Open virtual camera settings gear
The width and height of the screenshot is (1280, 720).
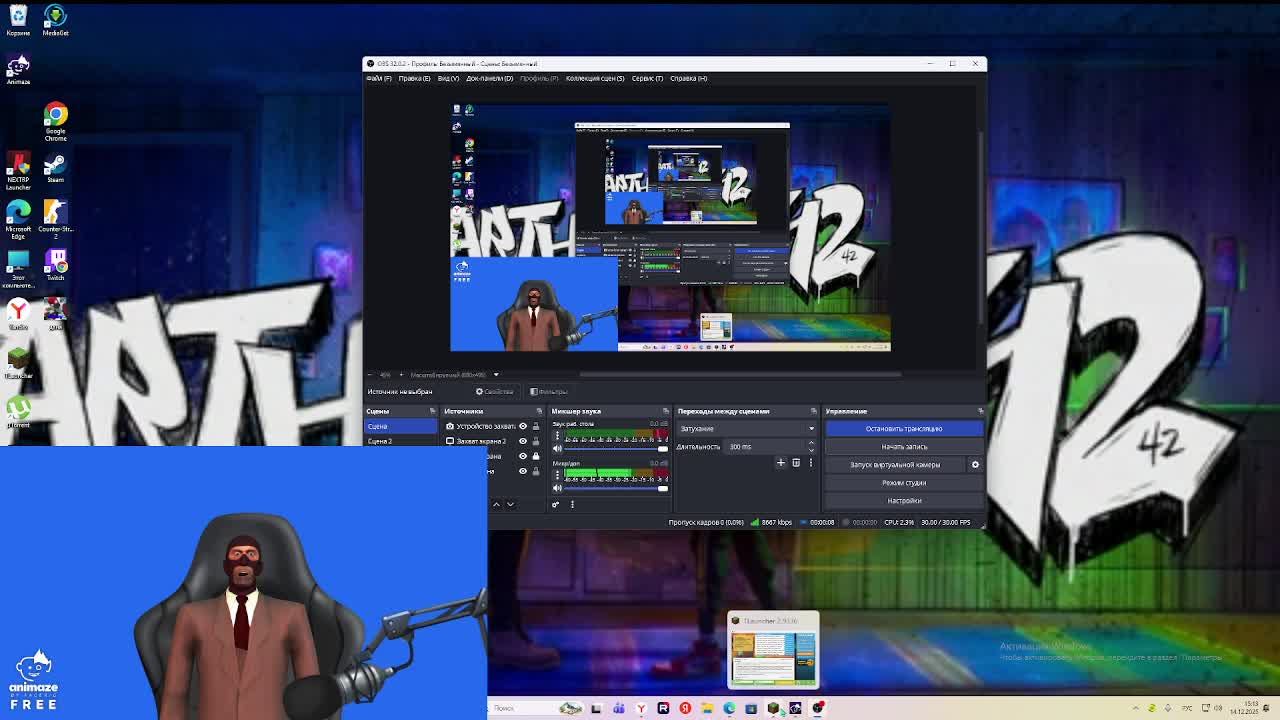[975, 465]
